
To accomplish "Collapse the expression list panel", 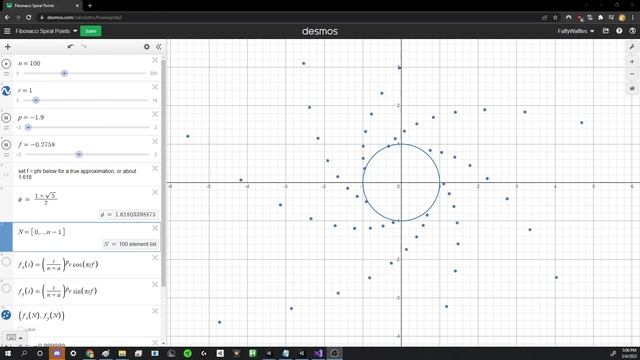I will pos(159,47).
